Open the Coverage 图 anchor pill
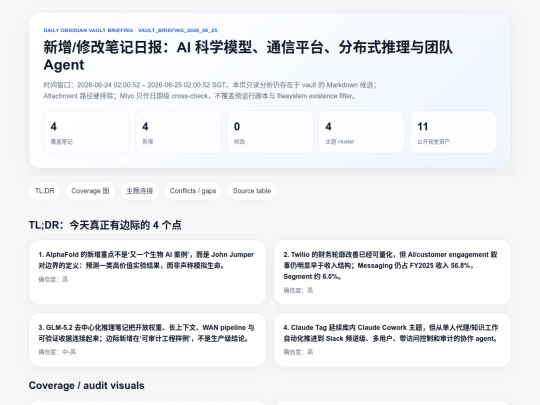 click(x=90, y=191)
